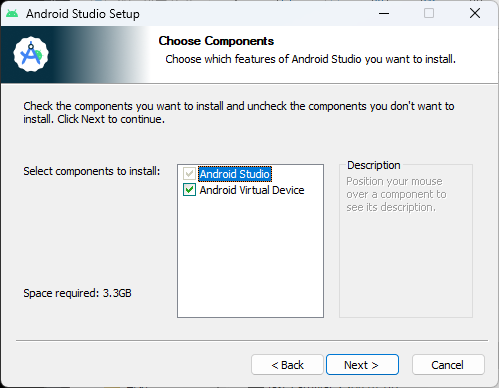Cancel the Android Studio setup

click(448, 365)
